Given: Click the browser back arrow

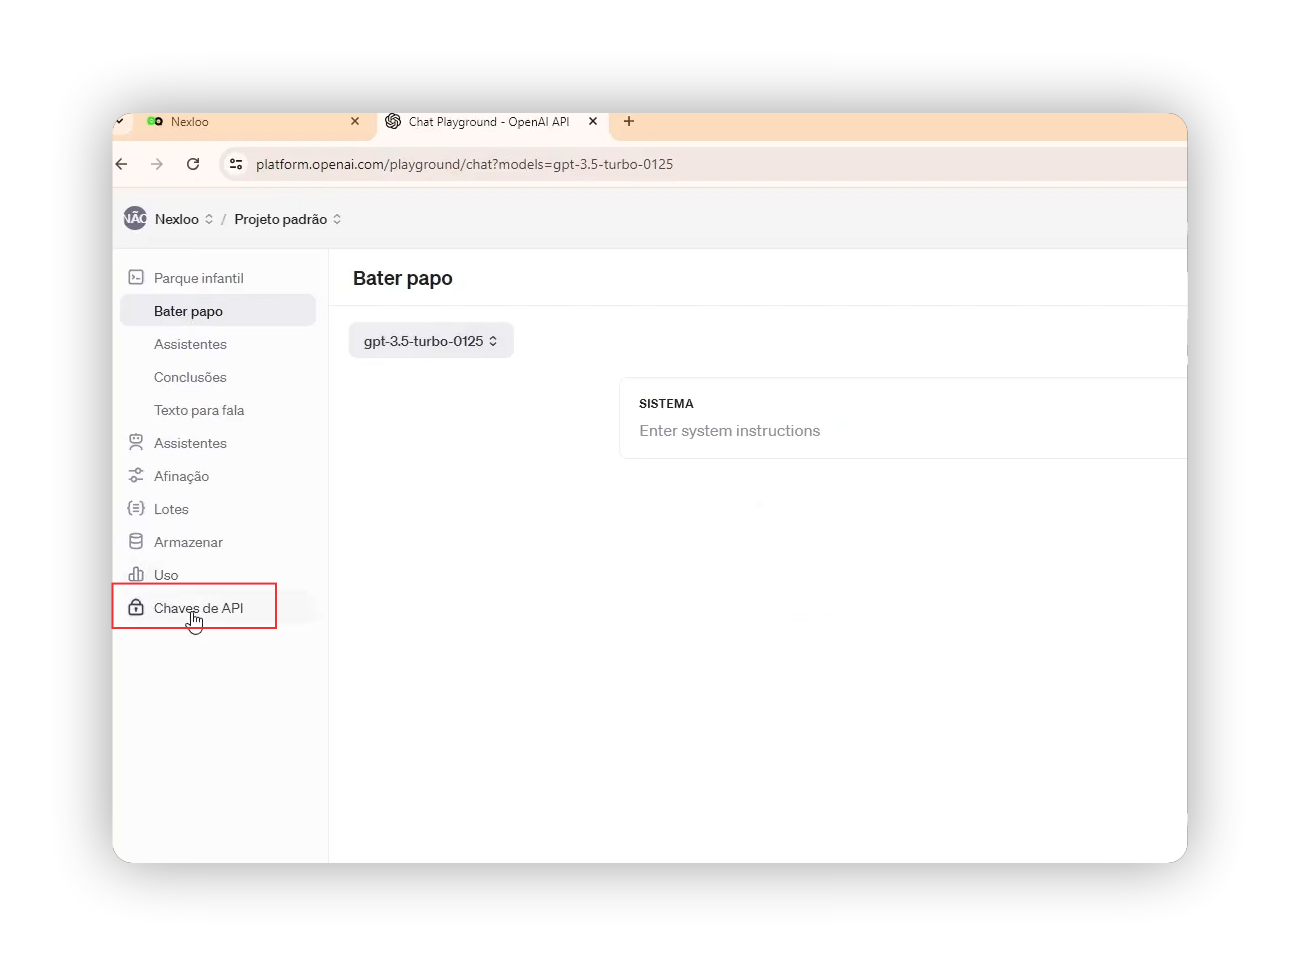Looking at the screenshot, I should [122, 164].
